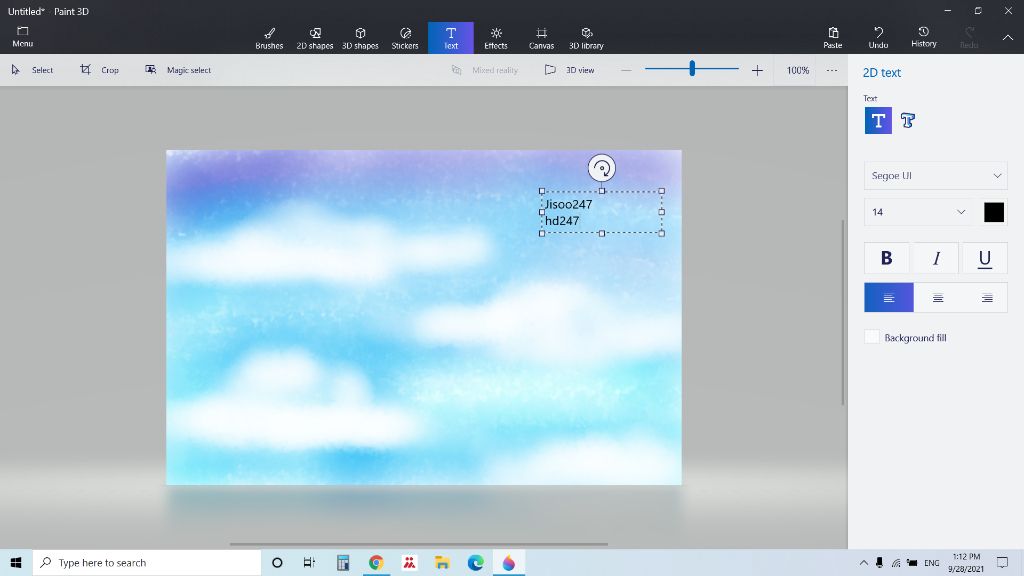Zoom in with the plus button
The width and height of the screenshot is (1024, 576).
(757, 70)
